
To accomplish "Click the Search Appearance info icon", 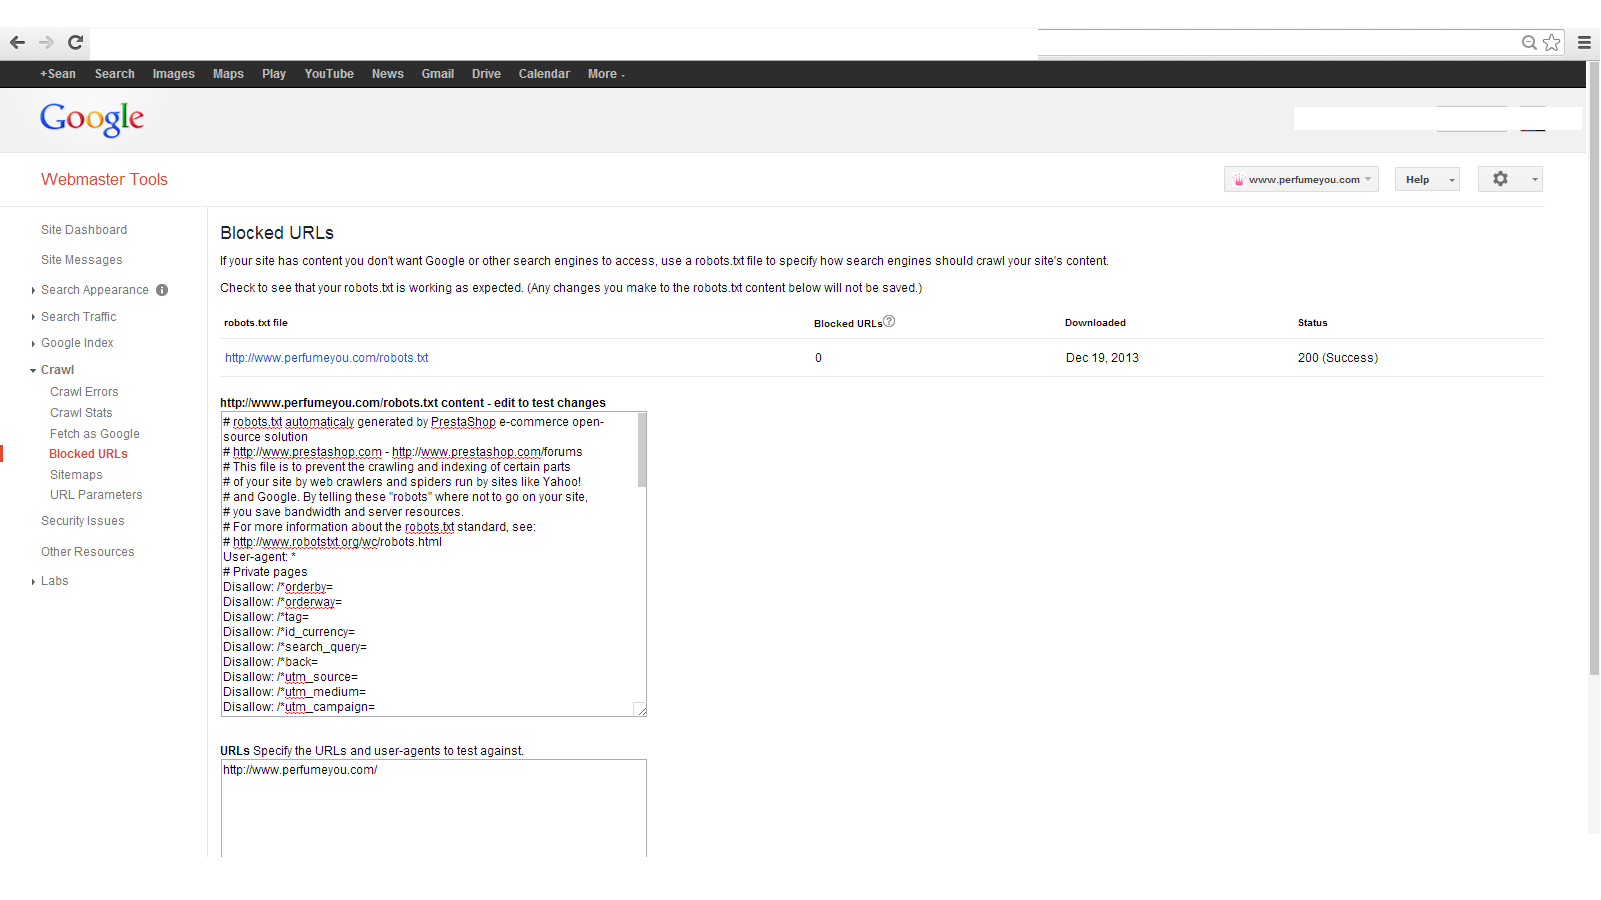I will tap(162, 290).
